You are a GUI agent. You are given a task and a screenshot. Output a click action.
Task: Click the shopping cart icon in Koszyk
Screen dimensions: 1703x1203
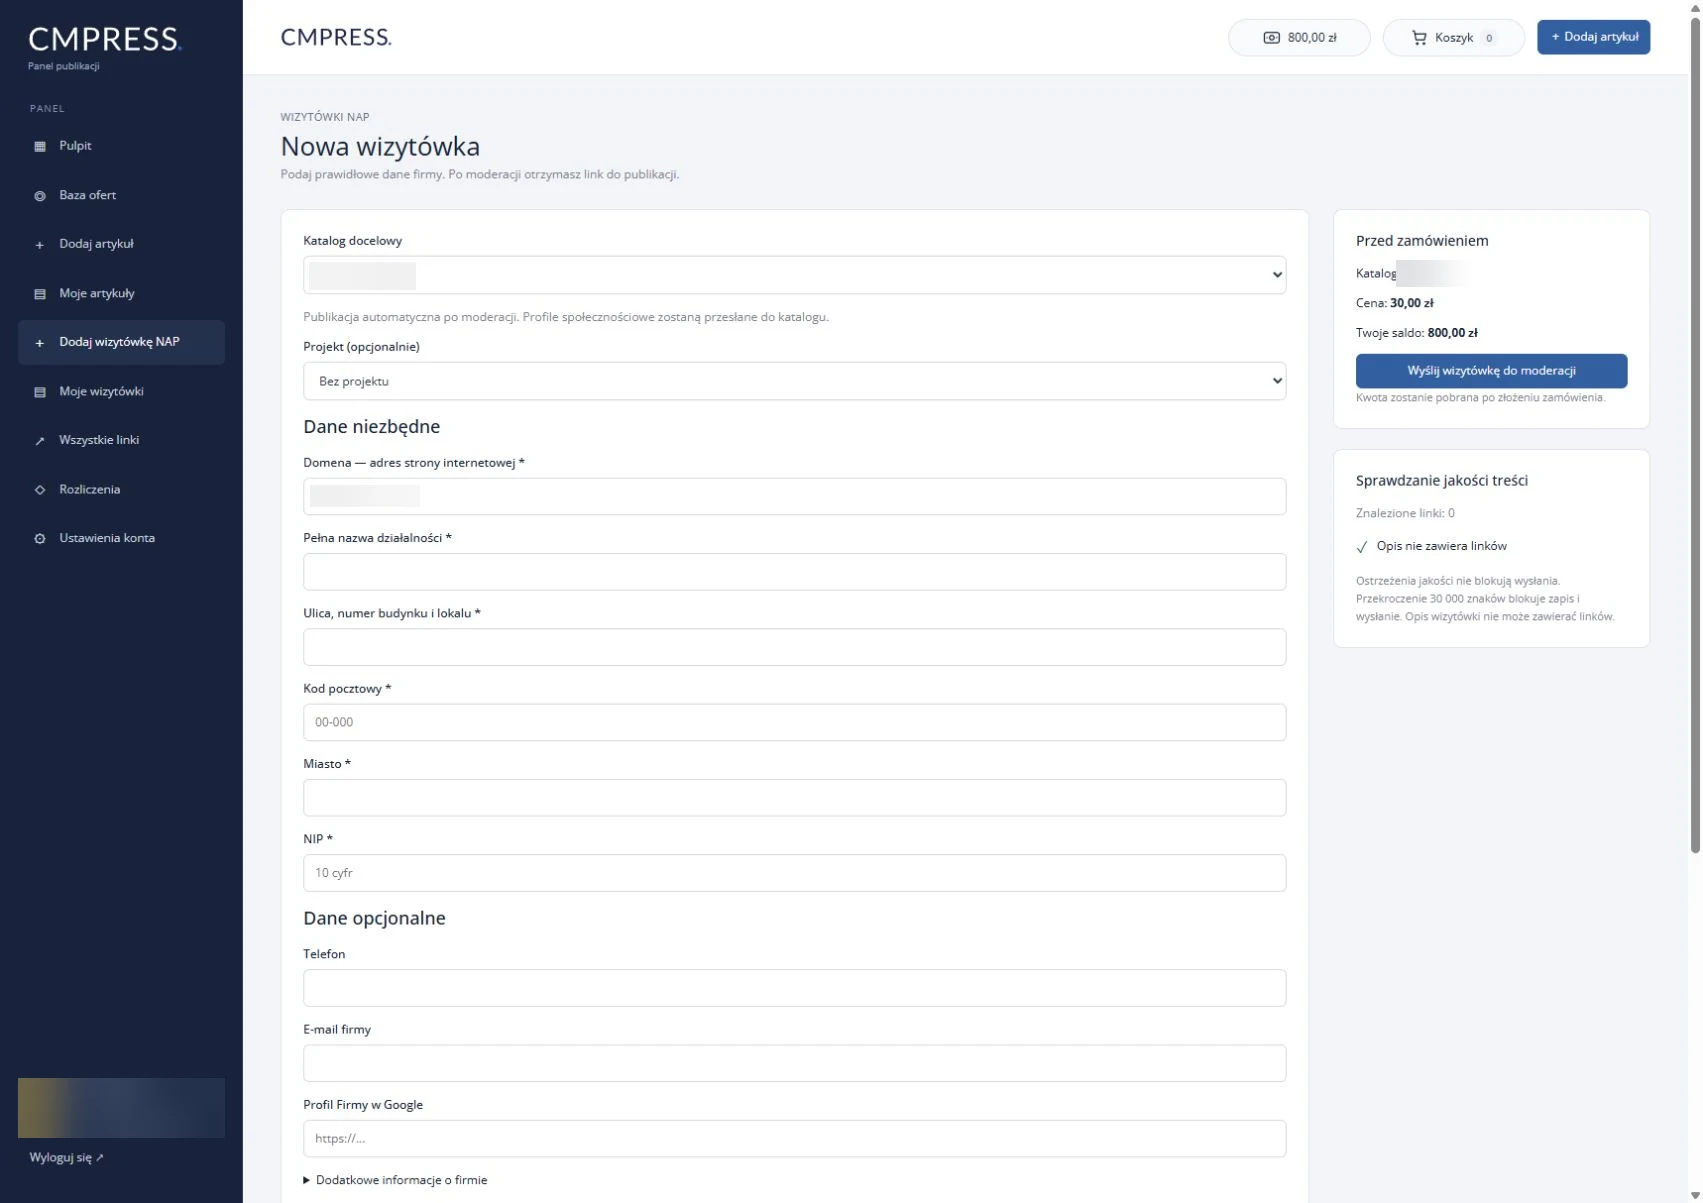coord(1419,38)
